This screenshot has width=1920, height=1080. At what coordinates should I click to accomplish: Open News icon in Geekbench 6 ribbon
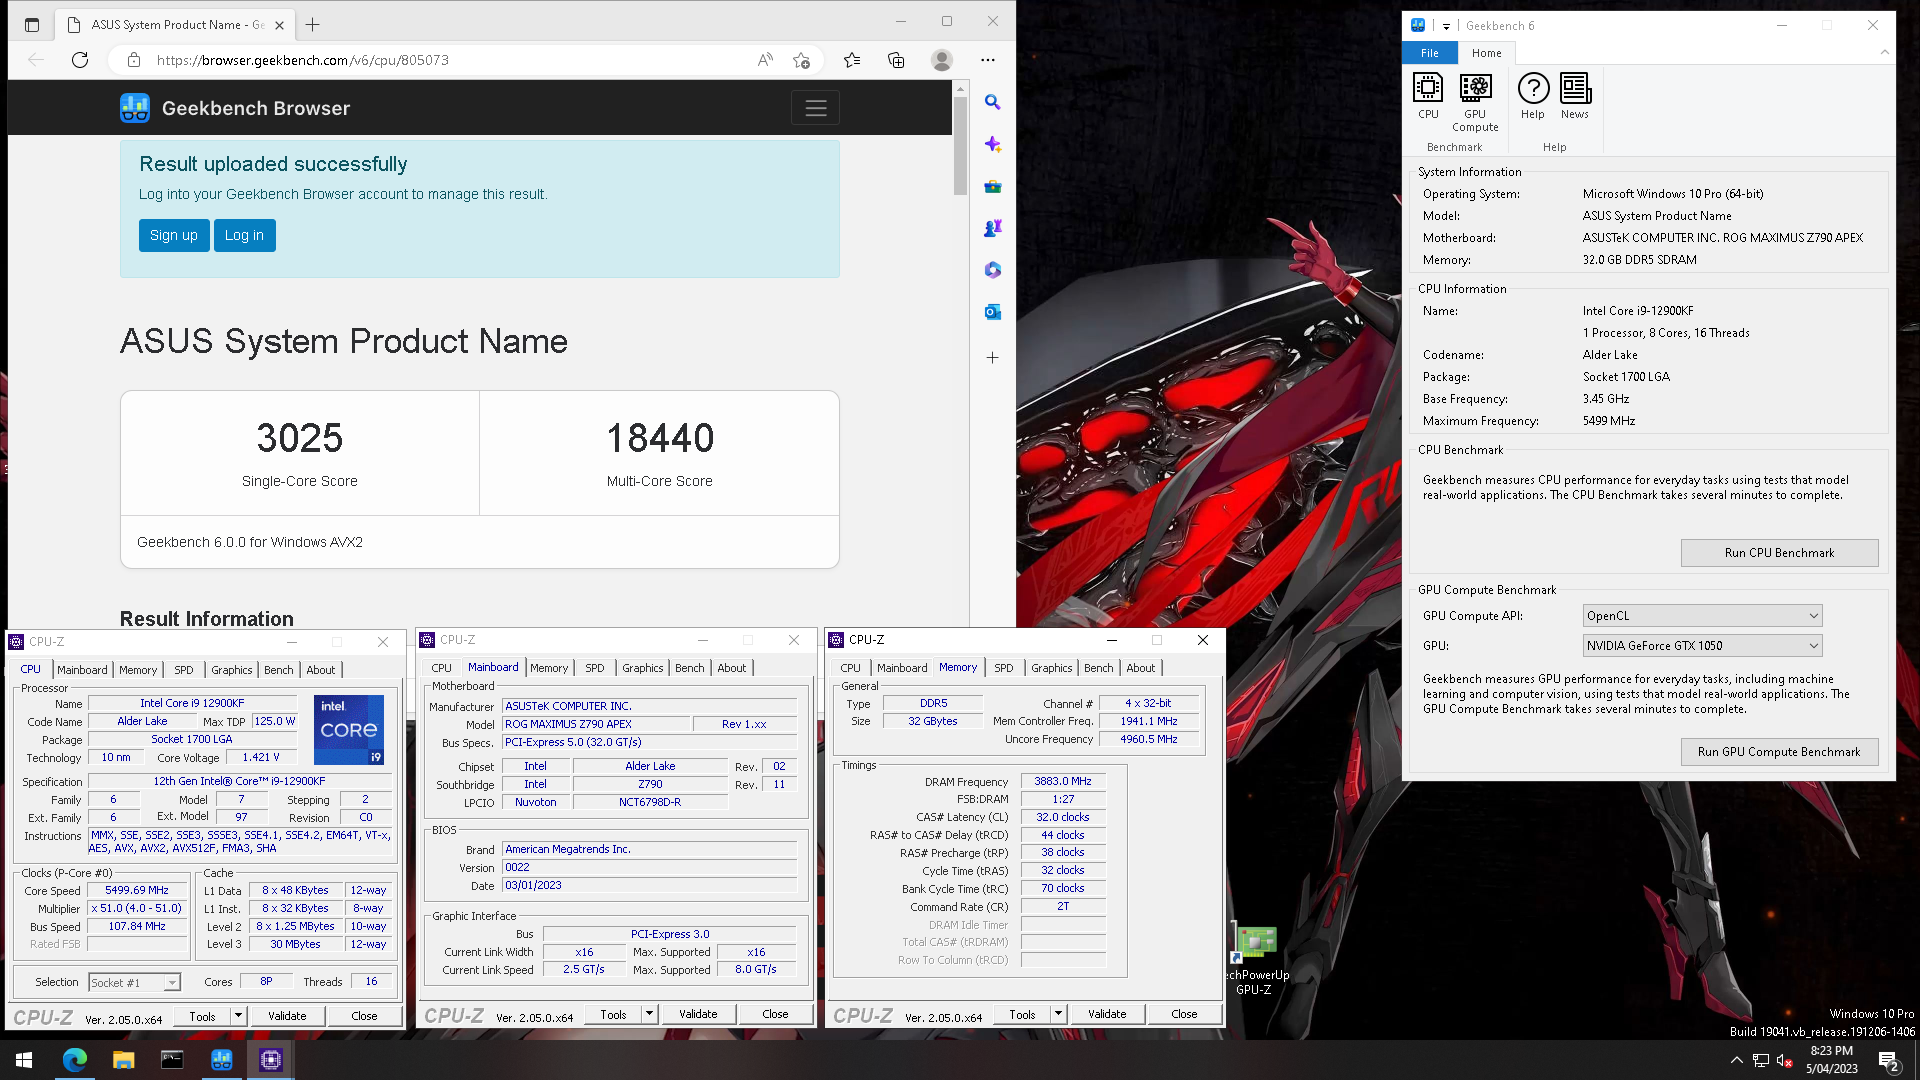(x=1575, y=96)
